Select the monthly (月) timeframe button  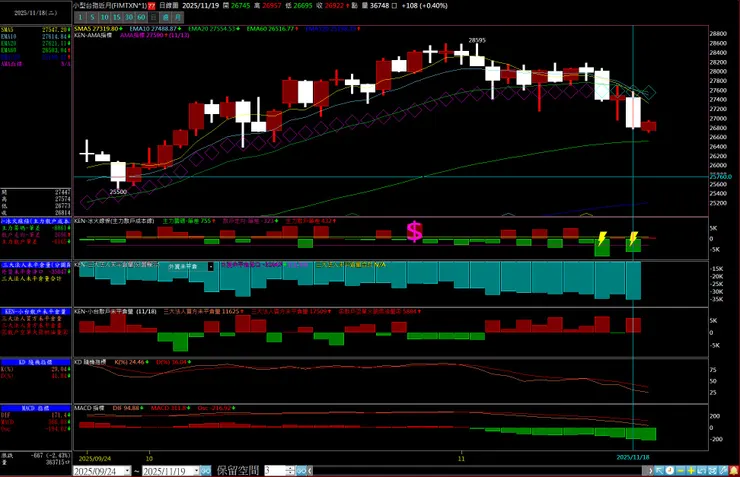[x=177, y=17]
